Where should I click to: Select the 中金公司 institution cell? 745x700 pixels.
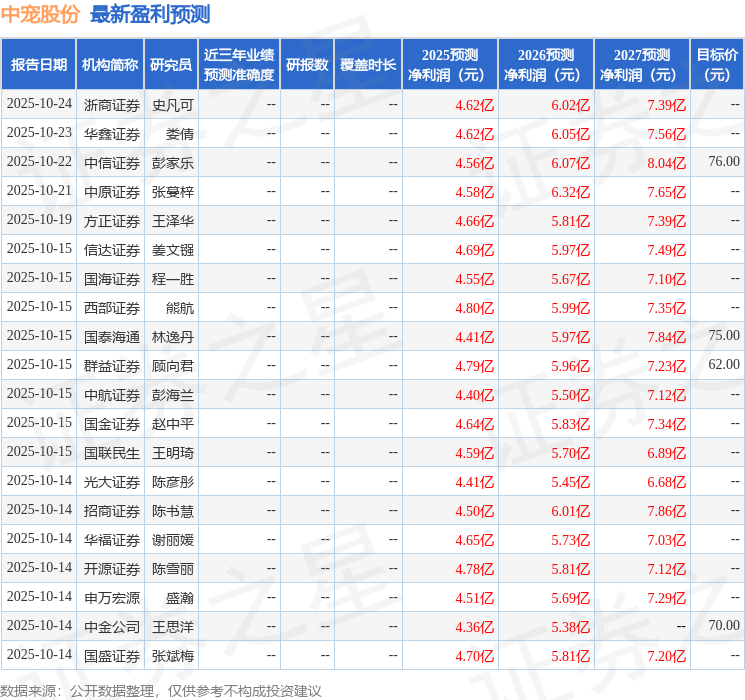point(112,627)
